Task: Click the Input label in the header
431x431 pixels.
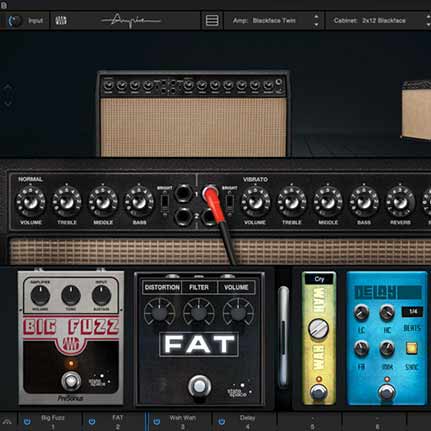Action: tap(35, 21)
